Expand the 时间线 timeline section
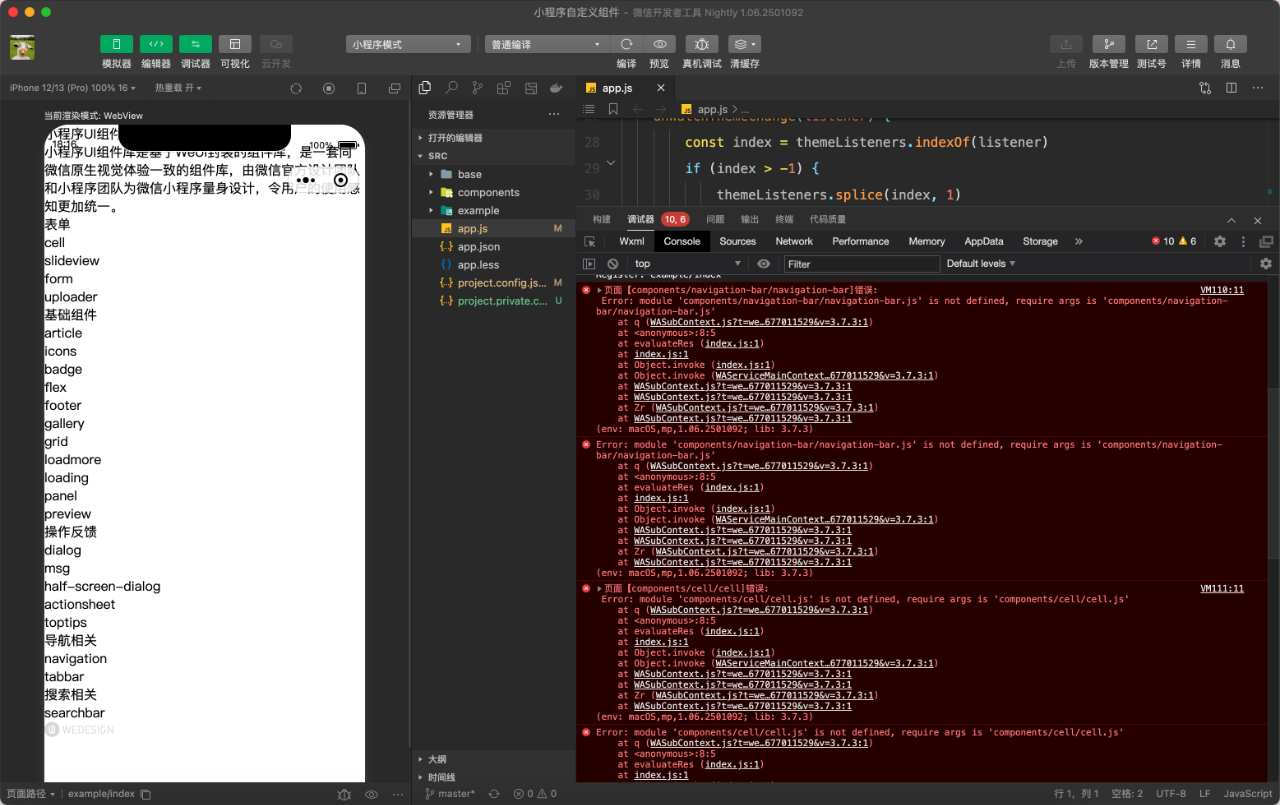Viewport: 1280px width, 805px height. click(494, 777)
